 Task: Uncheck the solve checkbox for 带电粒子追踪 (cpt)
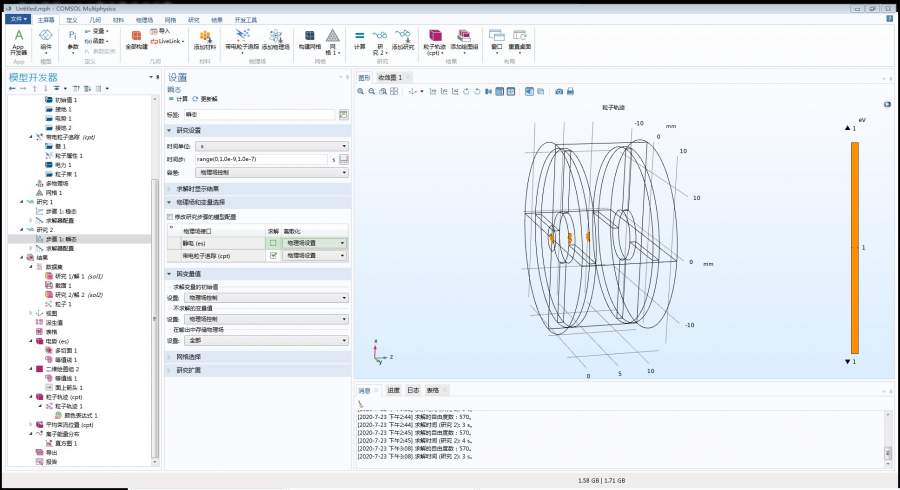271,255
